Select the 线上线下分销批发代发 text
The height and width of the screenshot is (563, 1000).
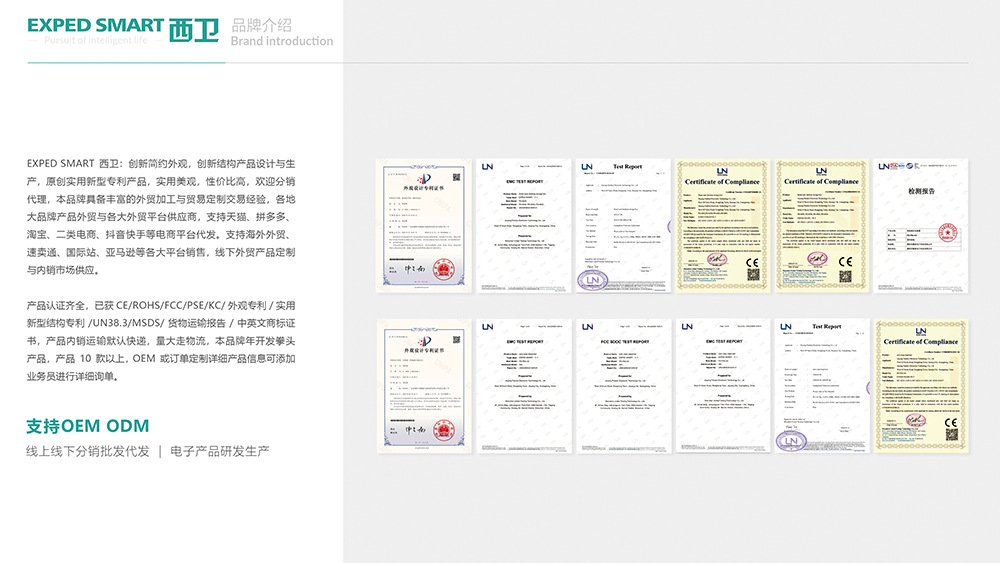click(x=87, y=451)
